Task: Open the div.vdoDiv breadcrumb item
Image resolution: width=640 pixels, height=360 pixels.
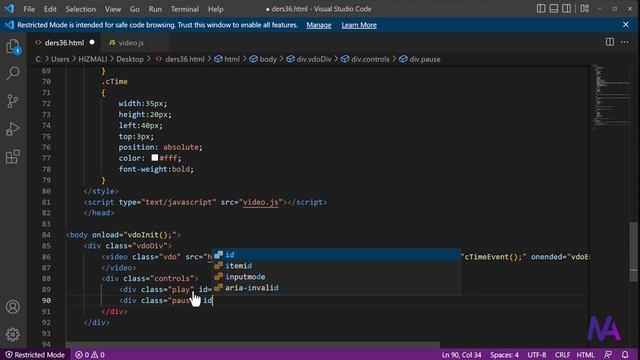Action: [x=309, y=59]
